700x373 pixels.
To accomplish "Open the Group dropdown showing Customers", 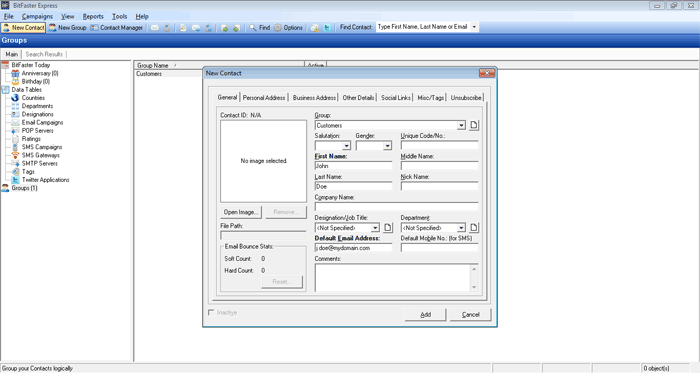I will pyautogui.click(x=462, y=125).
